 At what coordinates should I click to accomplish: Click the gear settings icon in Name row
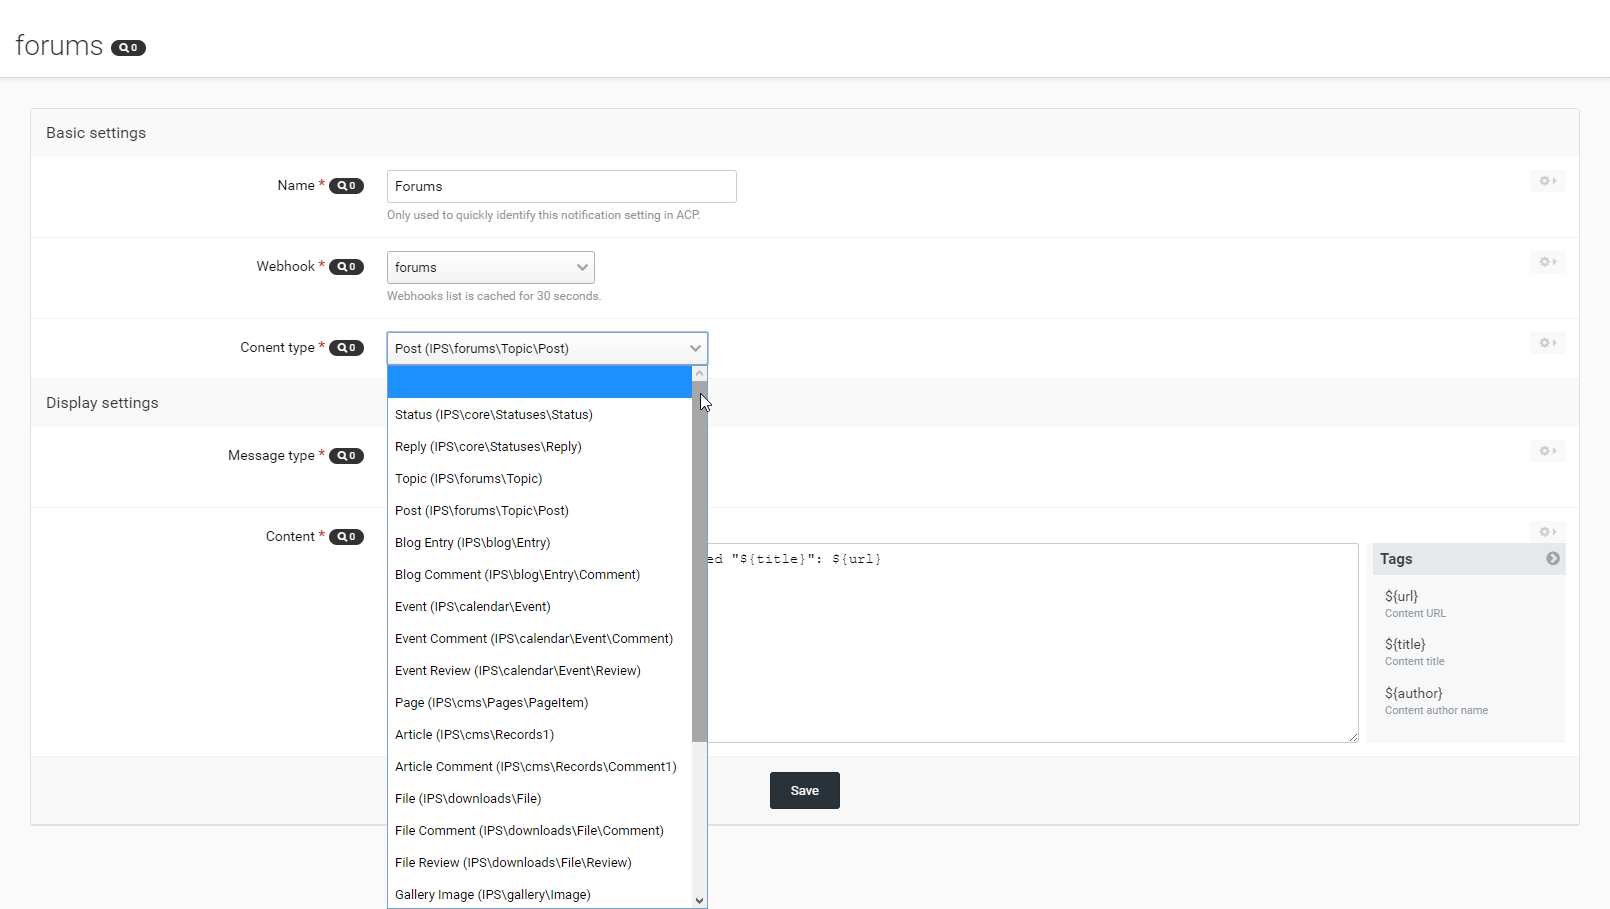1547,181
